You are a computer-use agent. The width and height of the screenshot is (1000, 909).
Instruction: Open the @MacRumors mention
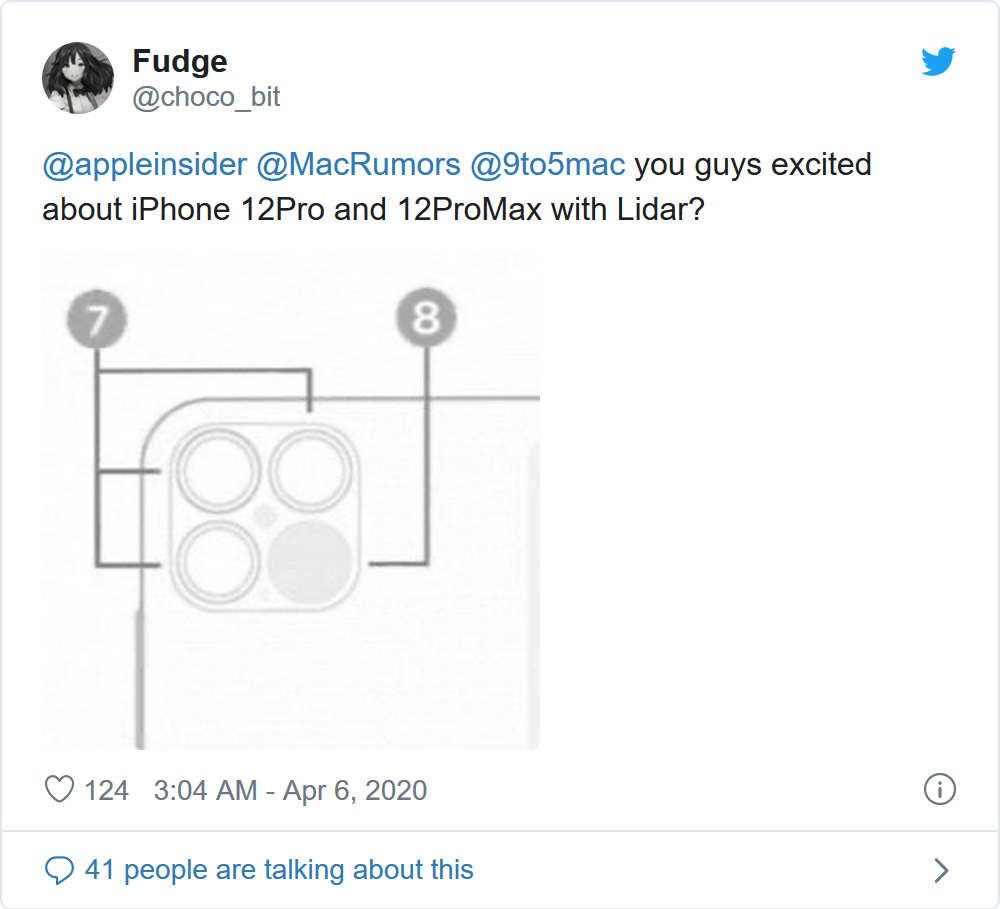click(358, 164)
